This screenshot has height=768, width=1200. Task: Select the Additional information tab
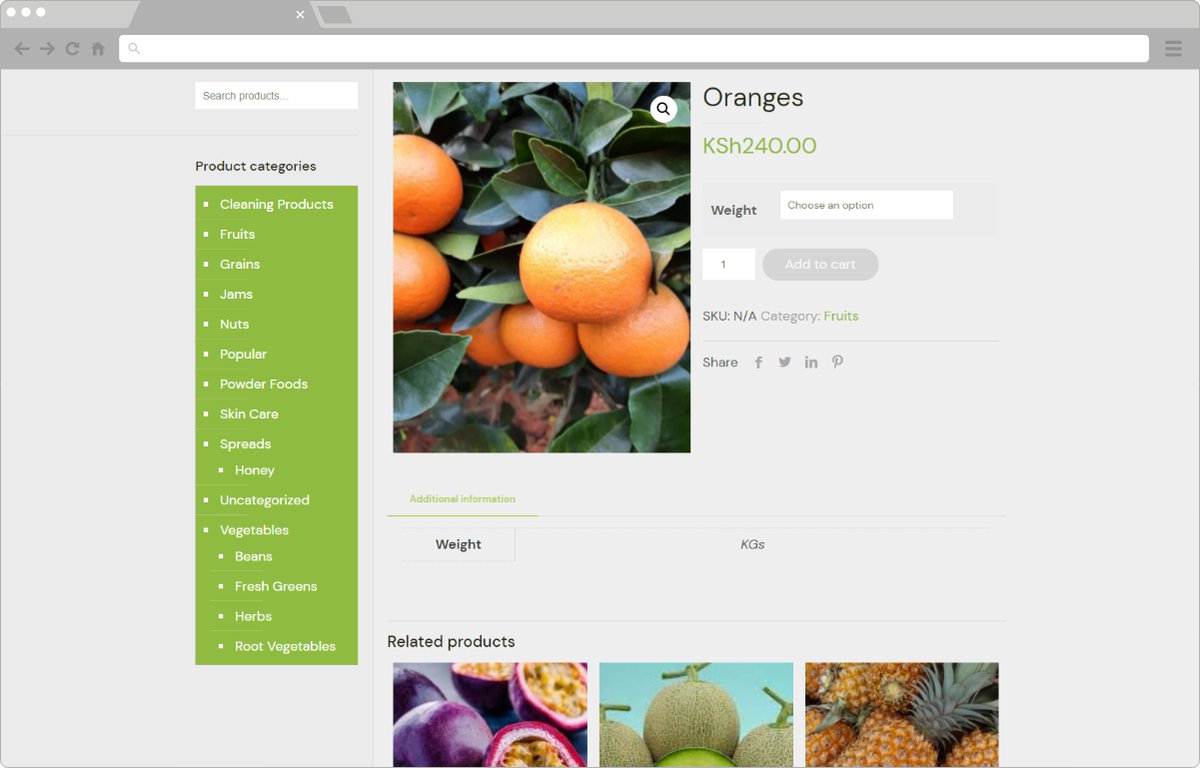[x=462, y=499]
